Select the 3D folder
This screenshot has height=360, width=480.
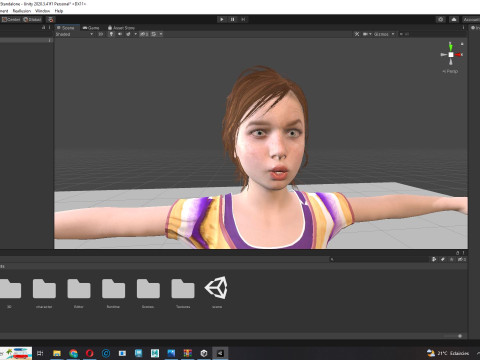pyautogui.click(x=9, y=292)
